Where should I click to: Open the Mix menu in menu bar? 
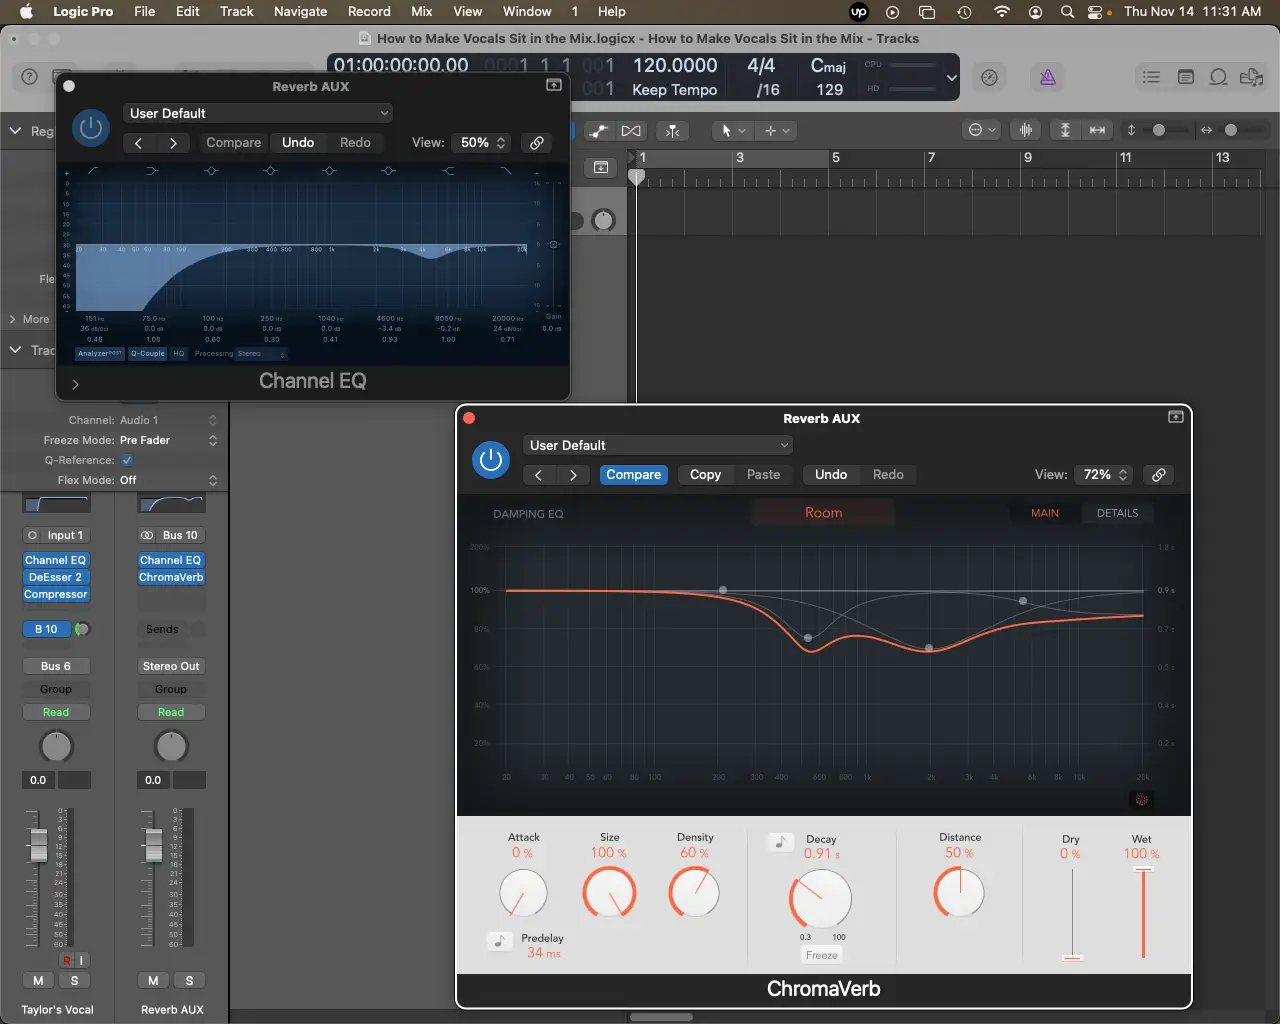[x=421, y=11]
